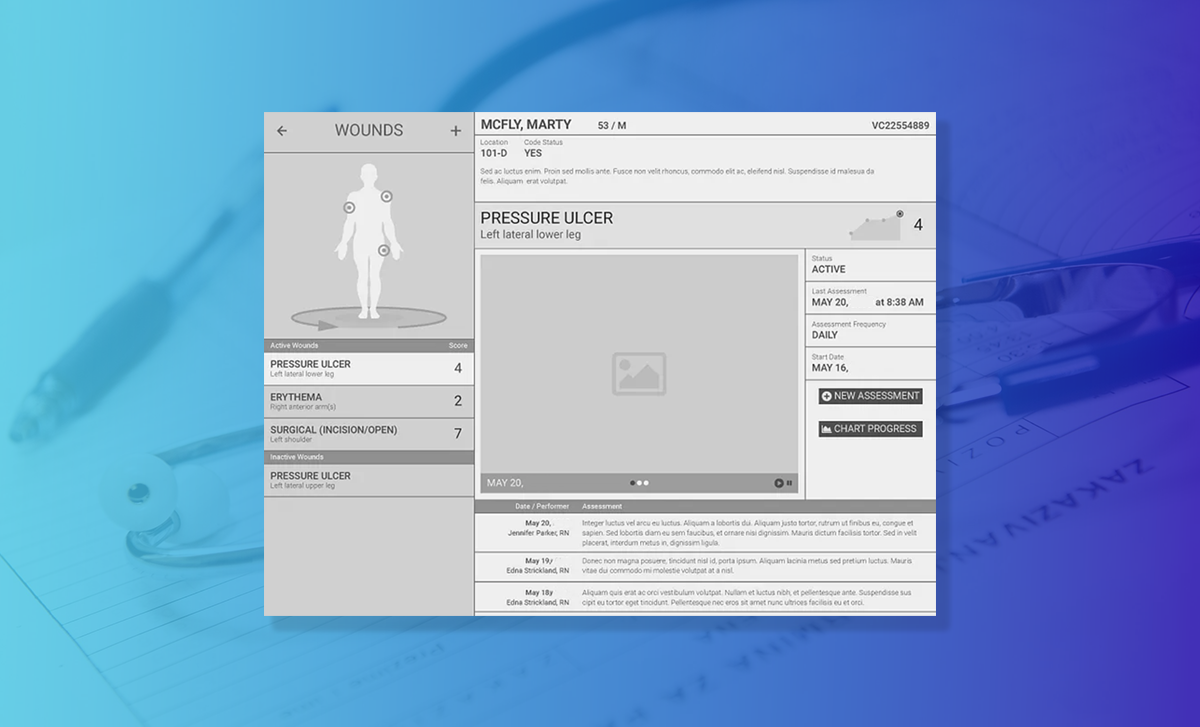Show the second photo via the slideshow dot
The height and width of the screenshot is (727, 1200).
pyautogui.click(x=639, y=483)
